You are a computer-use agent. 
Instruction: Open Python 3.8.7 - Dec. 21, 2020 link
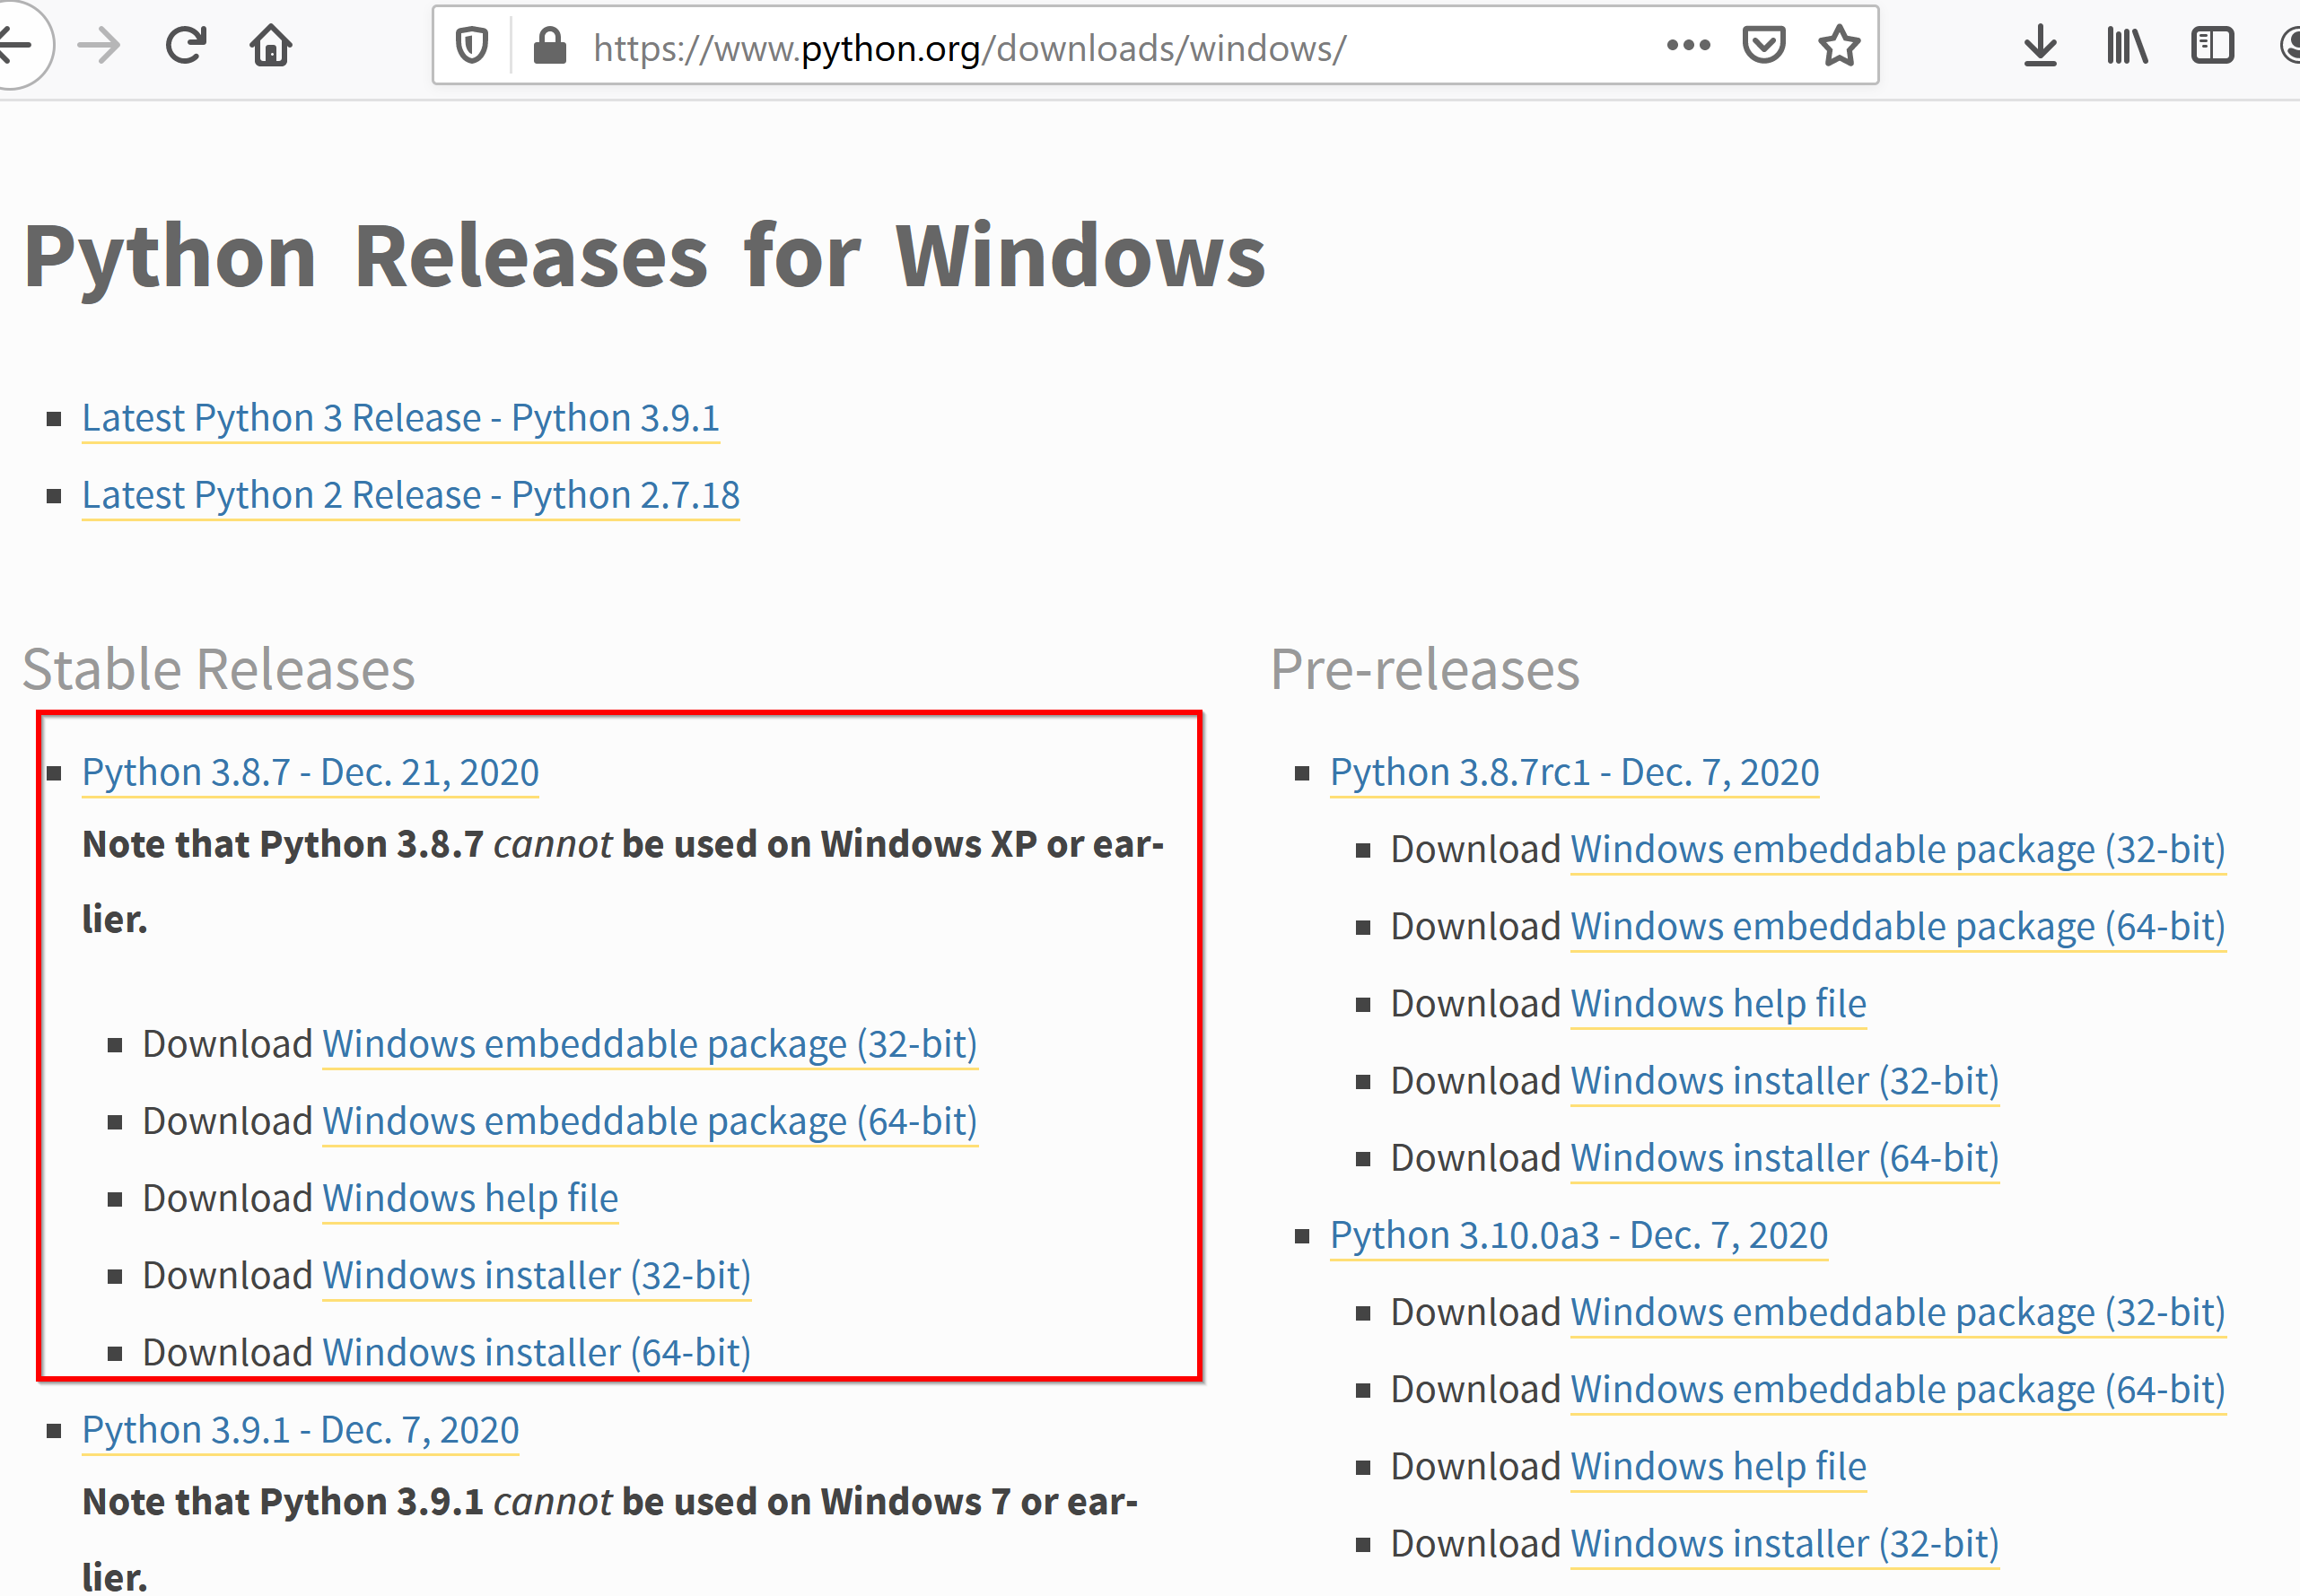click(x=310, y=773)
